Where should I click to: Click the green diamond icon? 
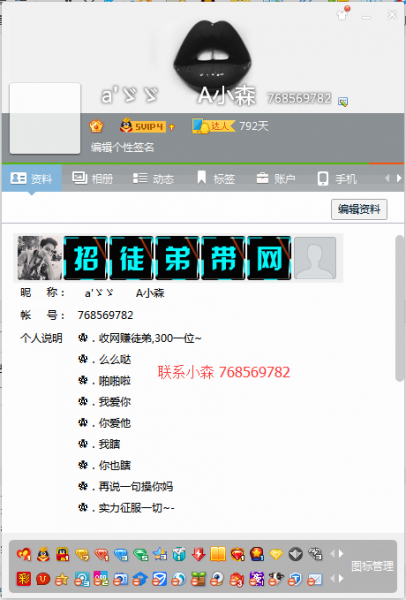[x=140, y=554]
